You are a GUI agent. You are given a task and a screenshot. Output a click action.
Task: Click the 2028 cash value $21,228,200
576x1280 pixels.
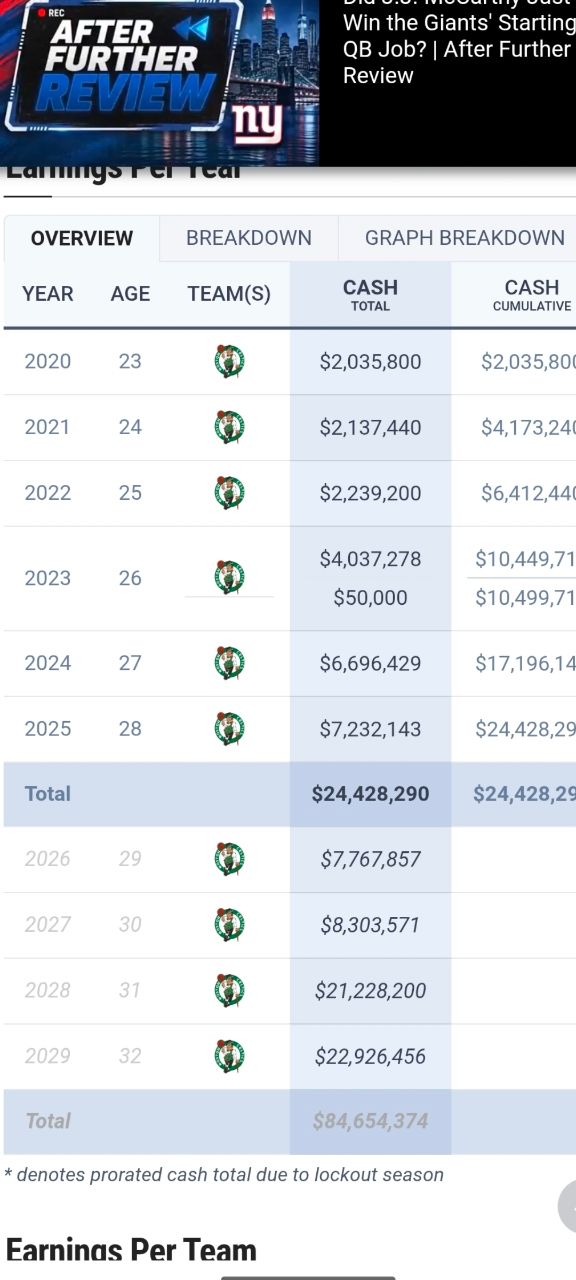[x=370, y=990]
